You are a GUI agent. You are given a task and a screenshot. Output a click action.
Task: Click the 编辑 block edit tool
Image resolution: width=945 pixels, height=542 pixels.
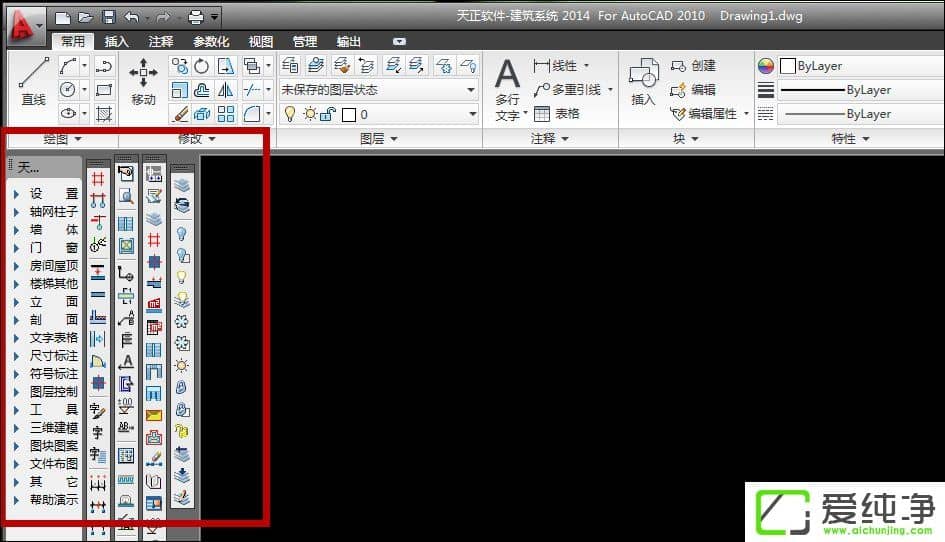click(693, 90)
